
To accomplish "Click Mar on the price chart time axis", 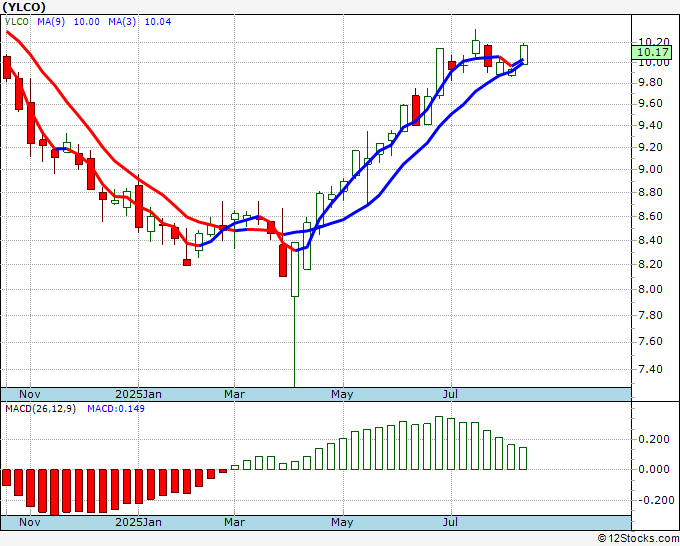I will (x=234, y=394).
